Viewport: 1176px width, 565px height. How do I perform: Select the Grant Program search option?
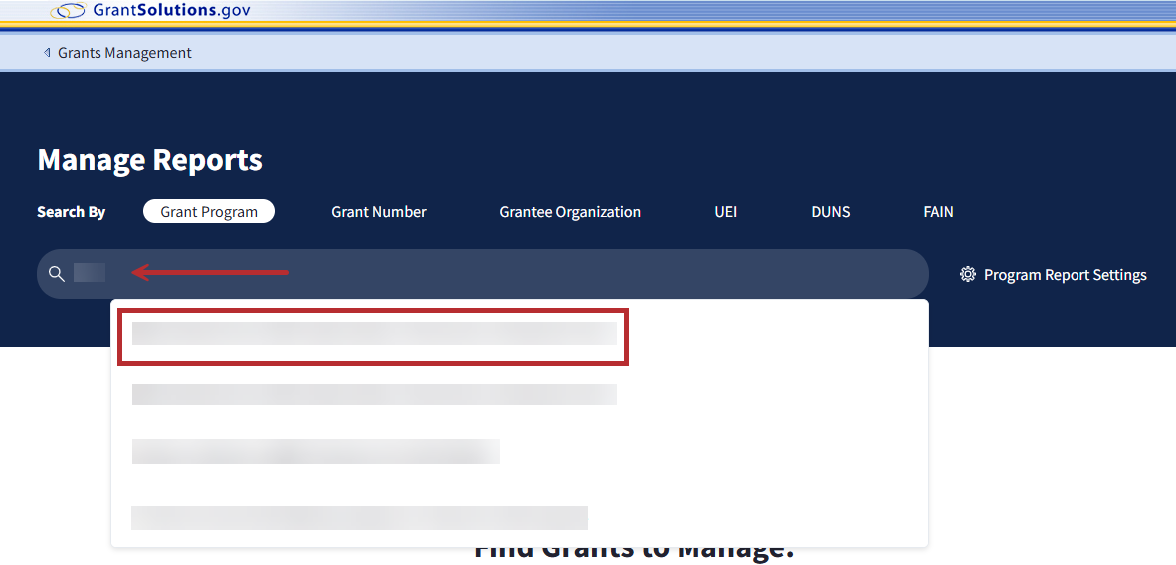209,212
